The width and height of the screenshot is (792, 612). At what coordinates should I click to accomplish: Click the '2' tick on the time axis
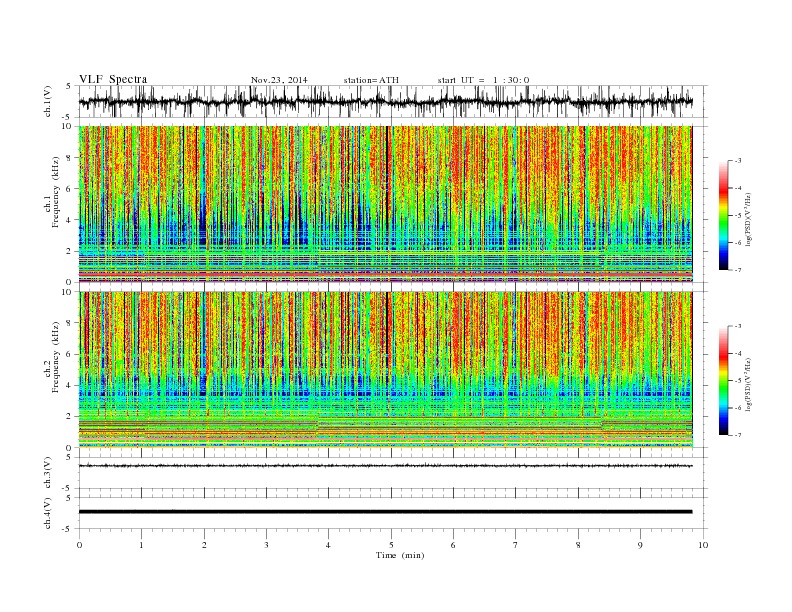coord(204,545)
